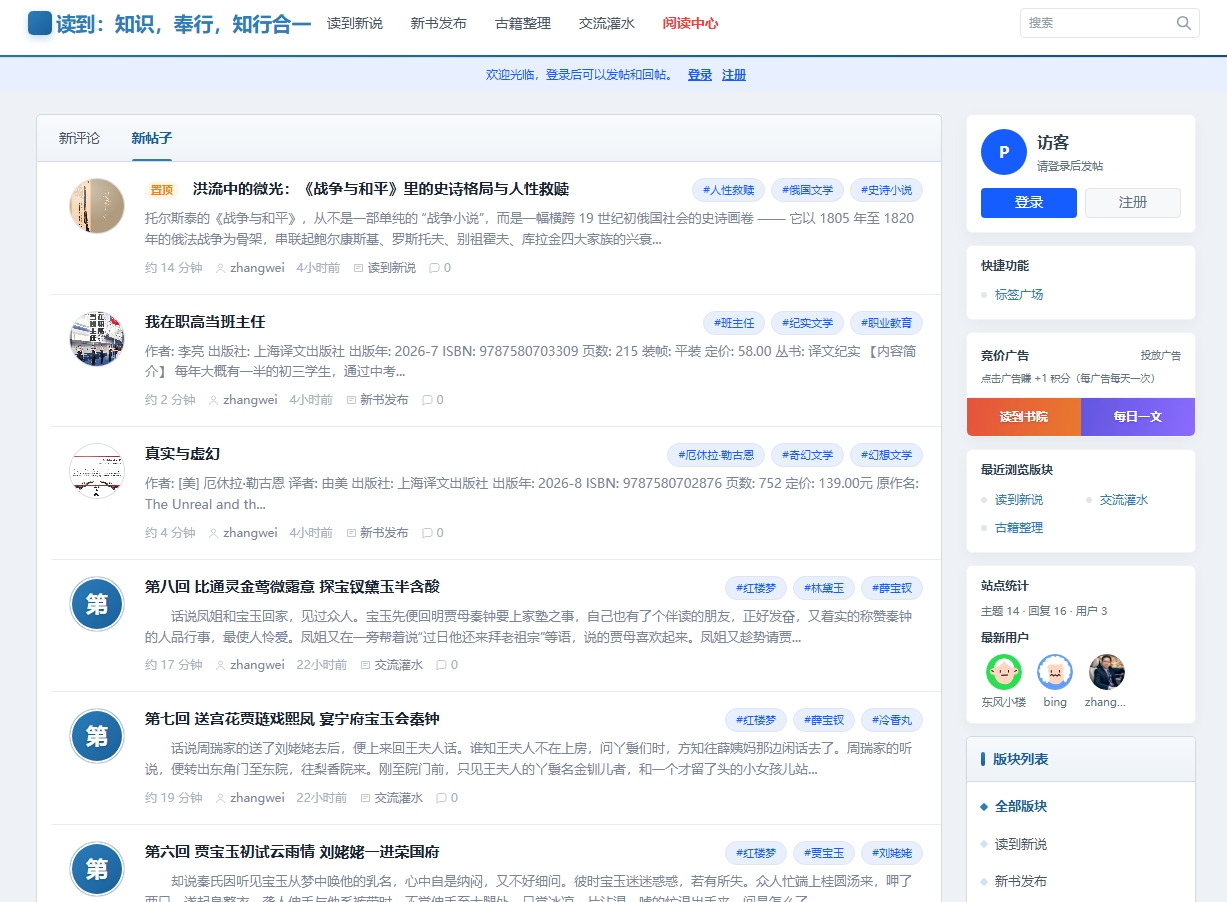Click #冷香丸 tag
The height and width of the screenshot is (902, 1227).
click(892, 721)
